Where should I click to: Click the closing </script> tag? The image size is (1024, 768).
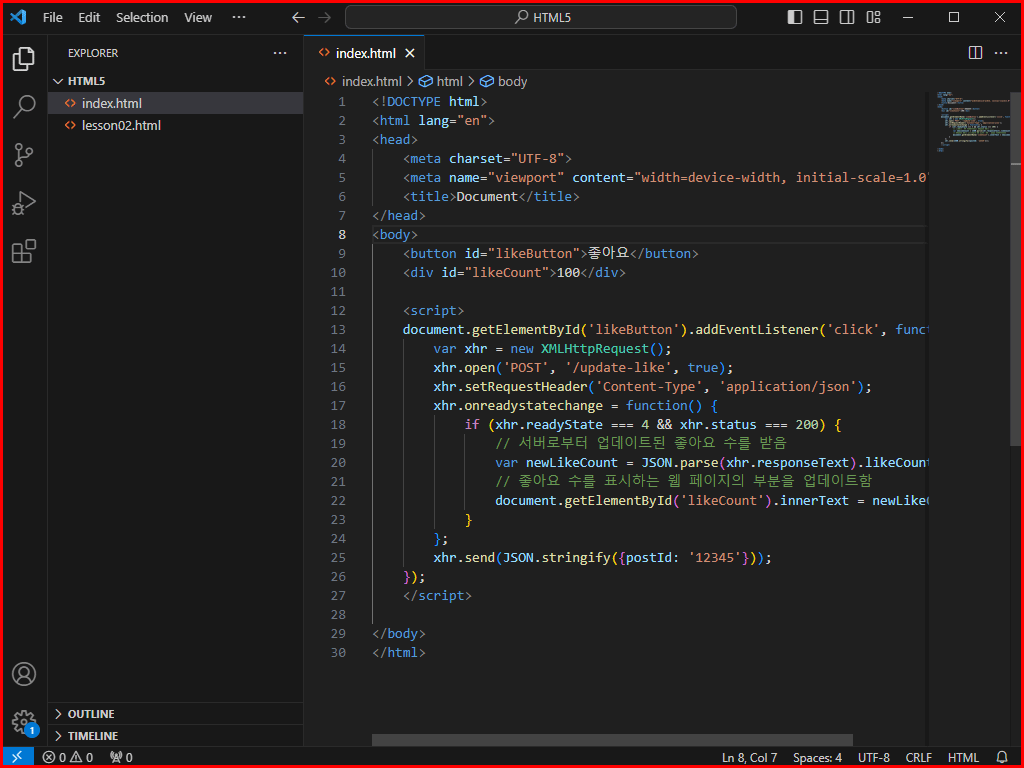pyautogui.click(x=437, y=596)
